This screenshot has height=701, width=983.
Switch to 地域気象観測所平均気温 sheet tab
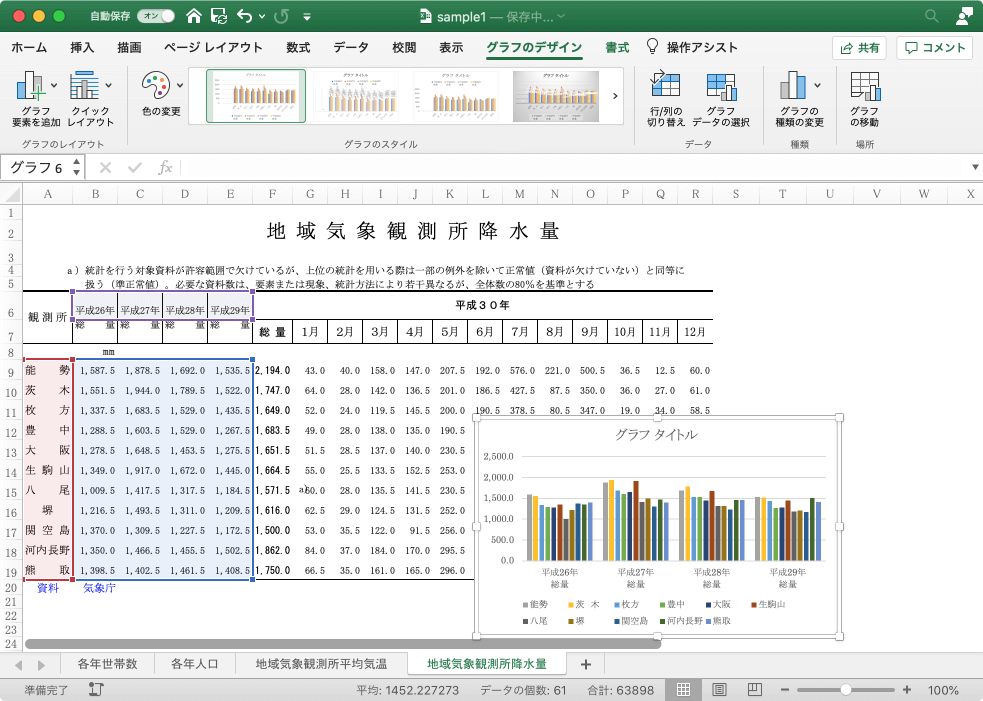click(x=321, y=663)
